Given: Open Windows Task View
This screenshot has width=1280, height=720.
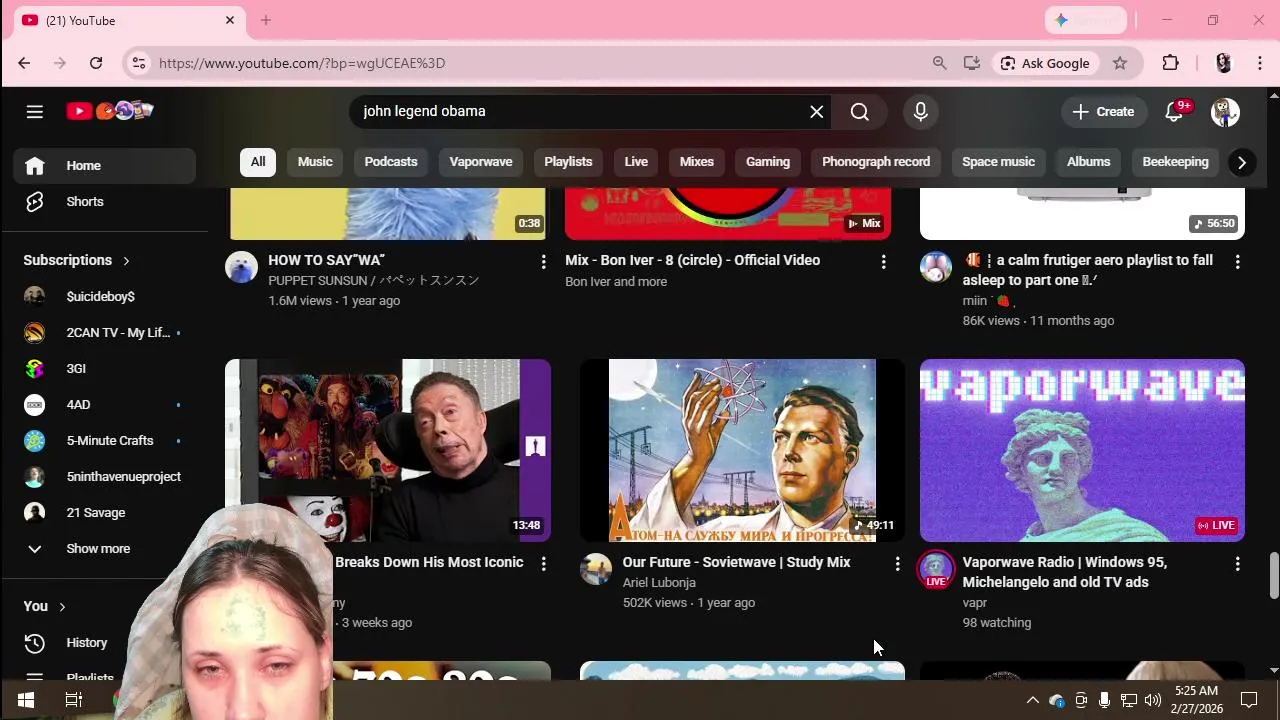Looking at the screenshot, I should [x=73, y=700].
